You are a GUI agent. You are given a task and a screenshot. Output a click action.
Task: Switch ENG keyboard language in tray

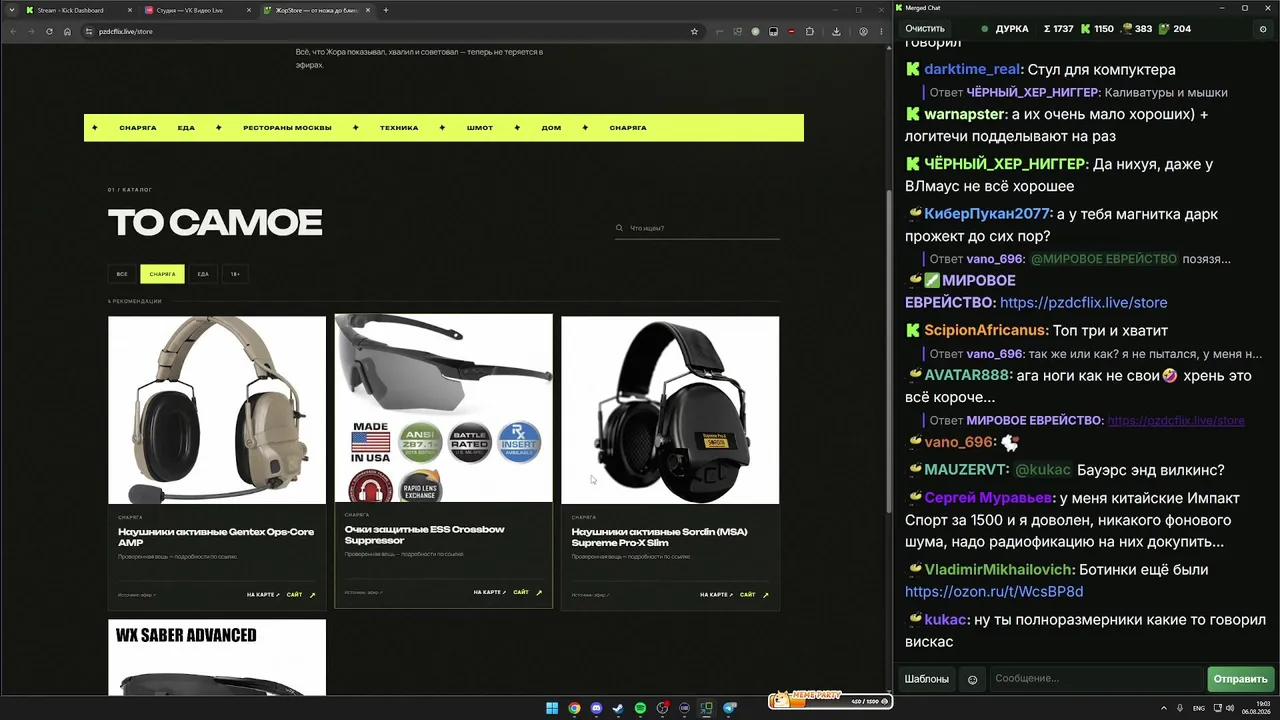coord(1200,708)
